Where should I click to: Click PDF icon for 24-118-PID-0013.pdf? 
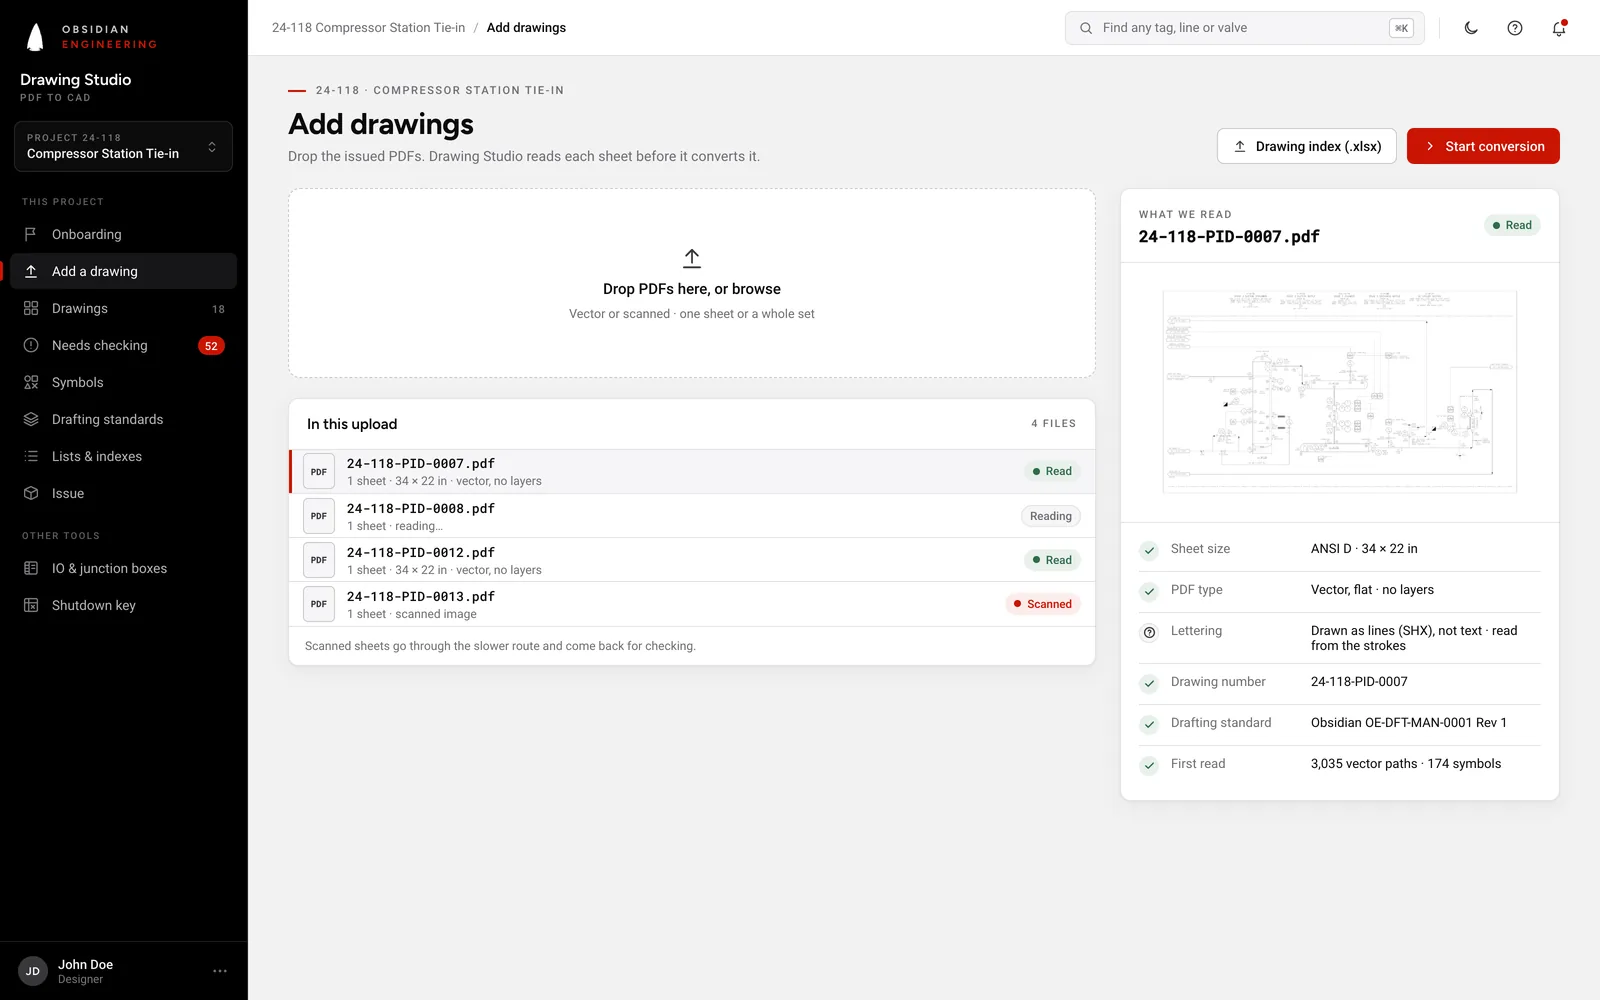319,604
